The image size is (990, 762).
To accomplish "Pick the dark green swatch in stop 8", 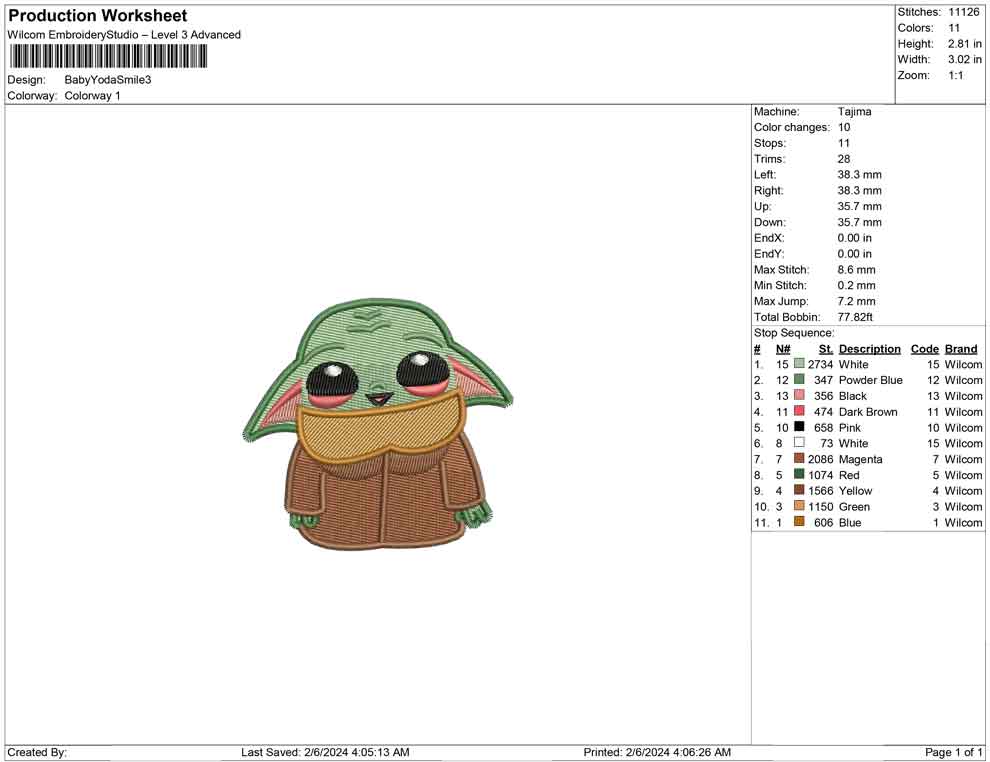I will (x=799, y=475).
